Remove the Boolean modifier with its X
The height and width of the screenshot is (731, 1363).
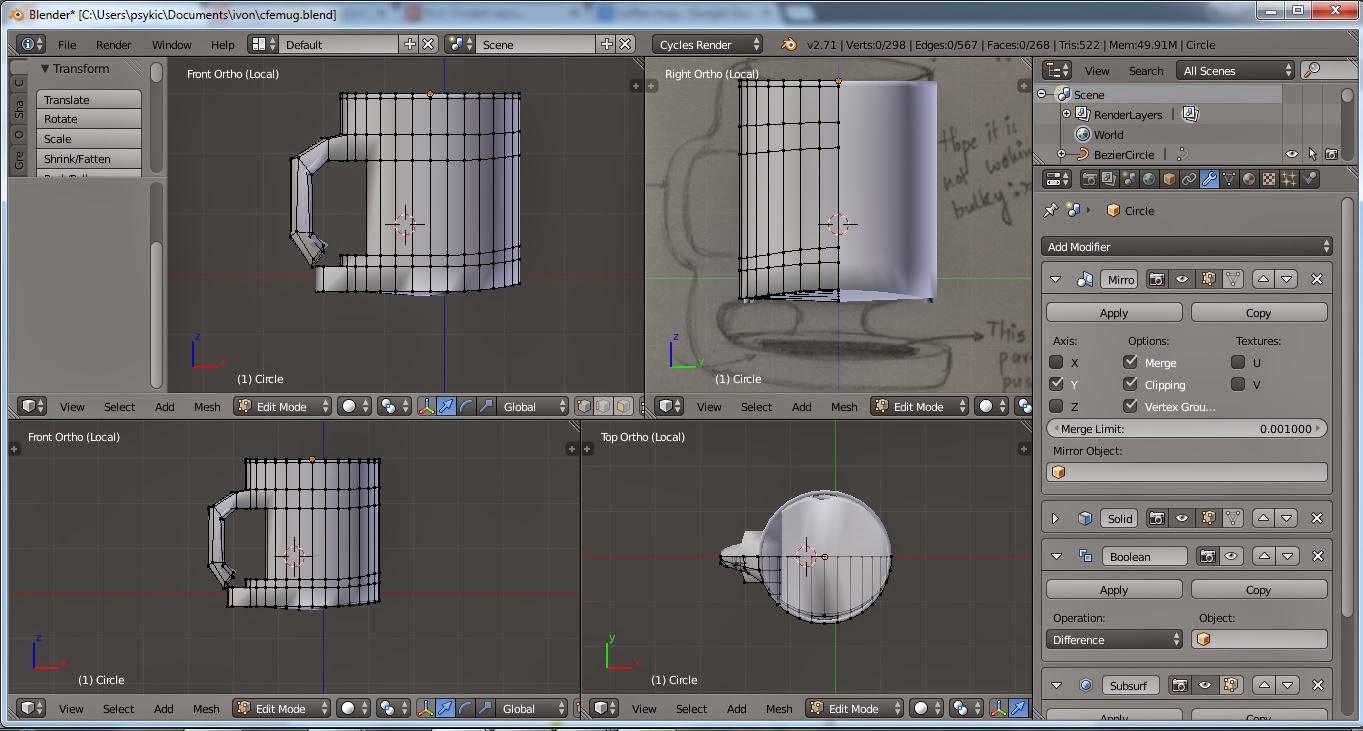click(1317, 556)
